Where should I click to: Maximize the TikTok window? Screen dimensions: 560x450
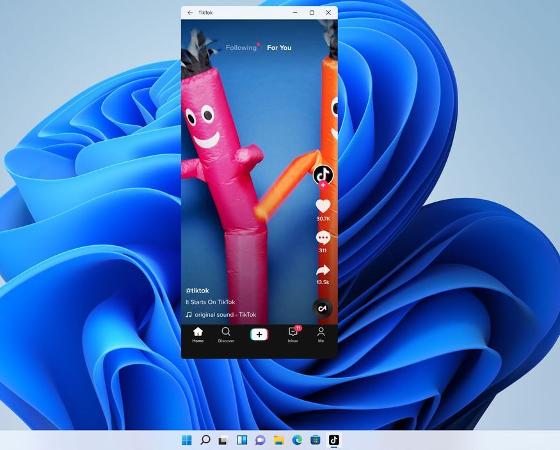(x=312, y=12)
